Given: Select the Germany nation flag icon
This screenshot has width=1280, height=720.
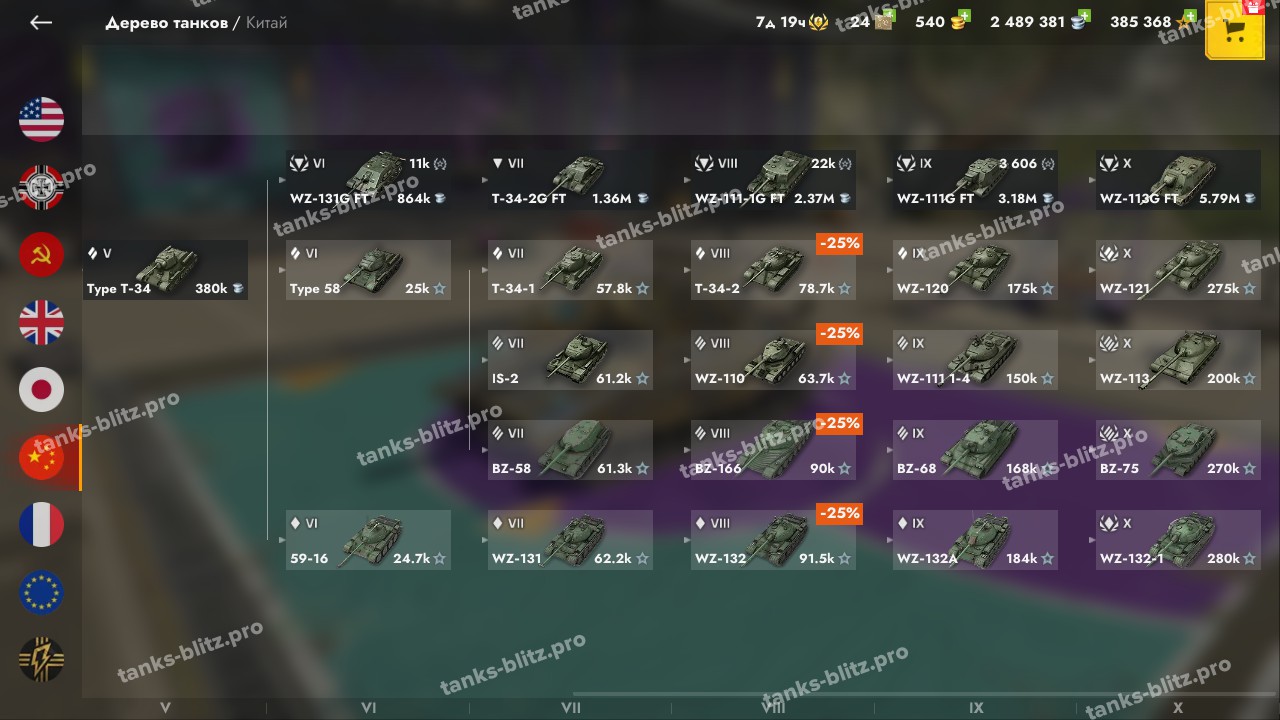Looking at the screenshot, I should coord(41,187).
